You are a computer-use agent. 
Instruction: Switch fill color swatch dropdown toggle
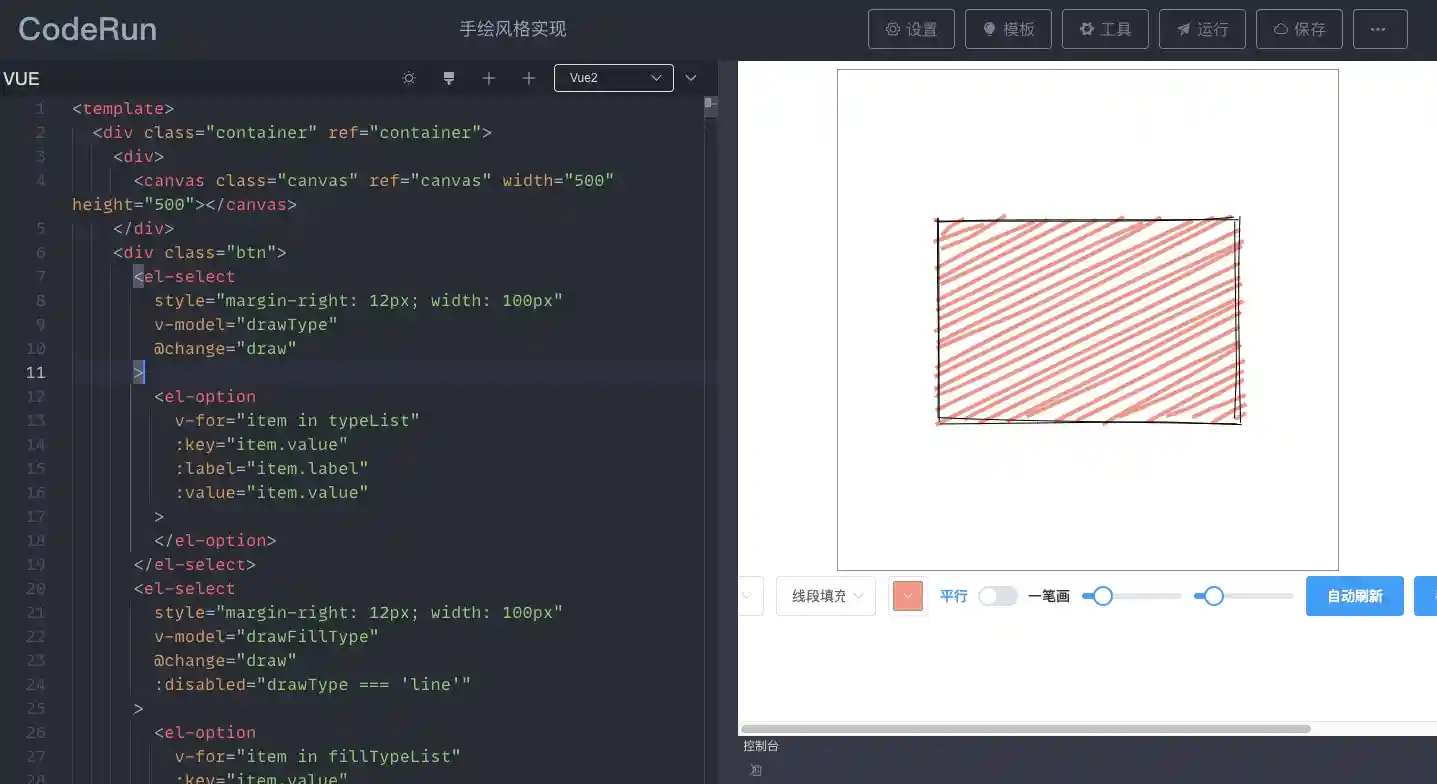(907, 595)
